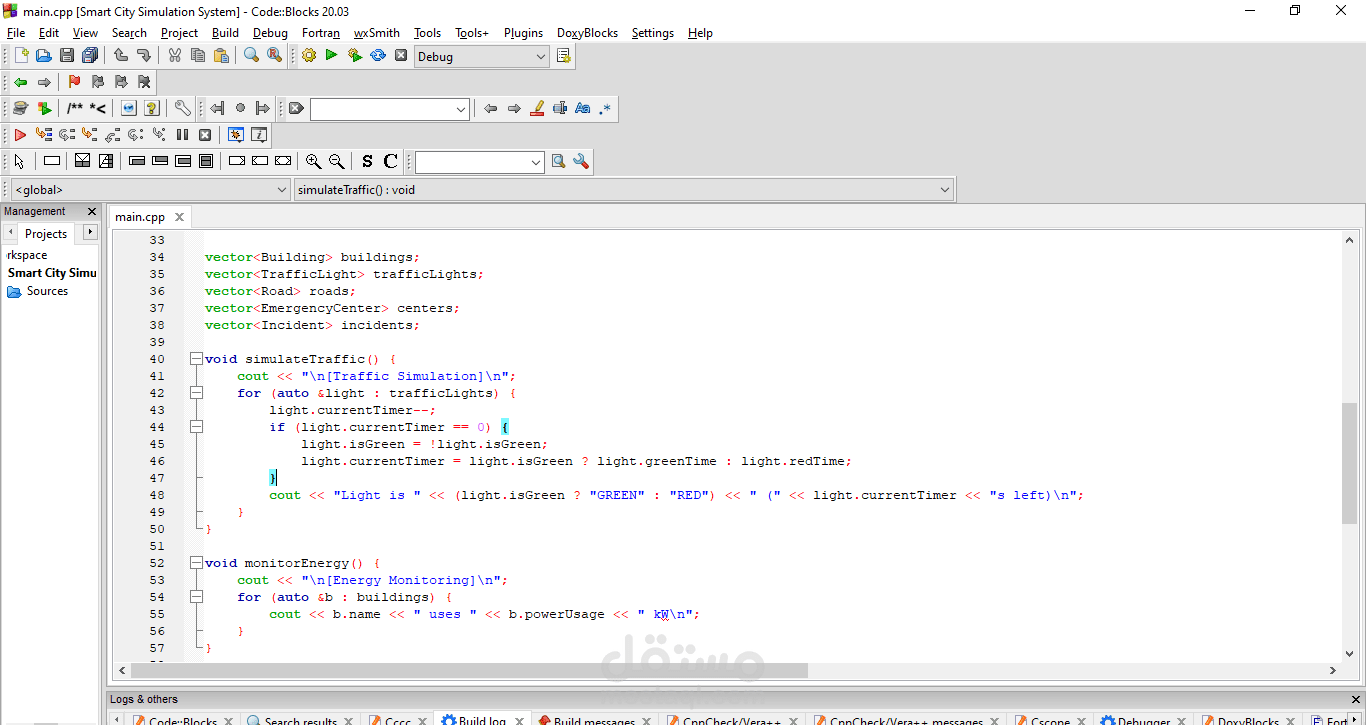
Task: Expand the global scope dropdown
Action: tap(150, 189)
